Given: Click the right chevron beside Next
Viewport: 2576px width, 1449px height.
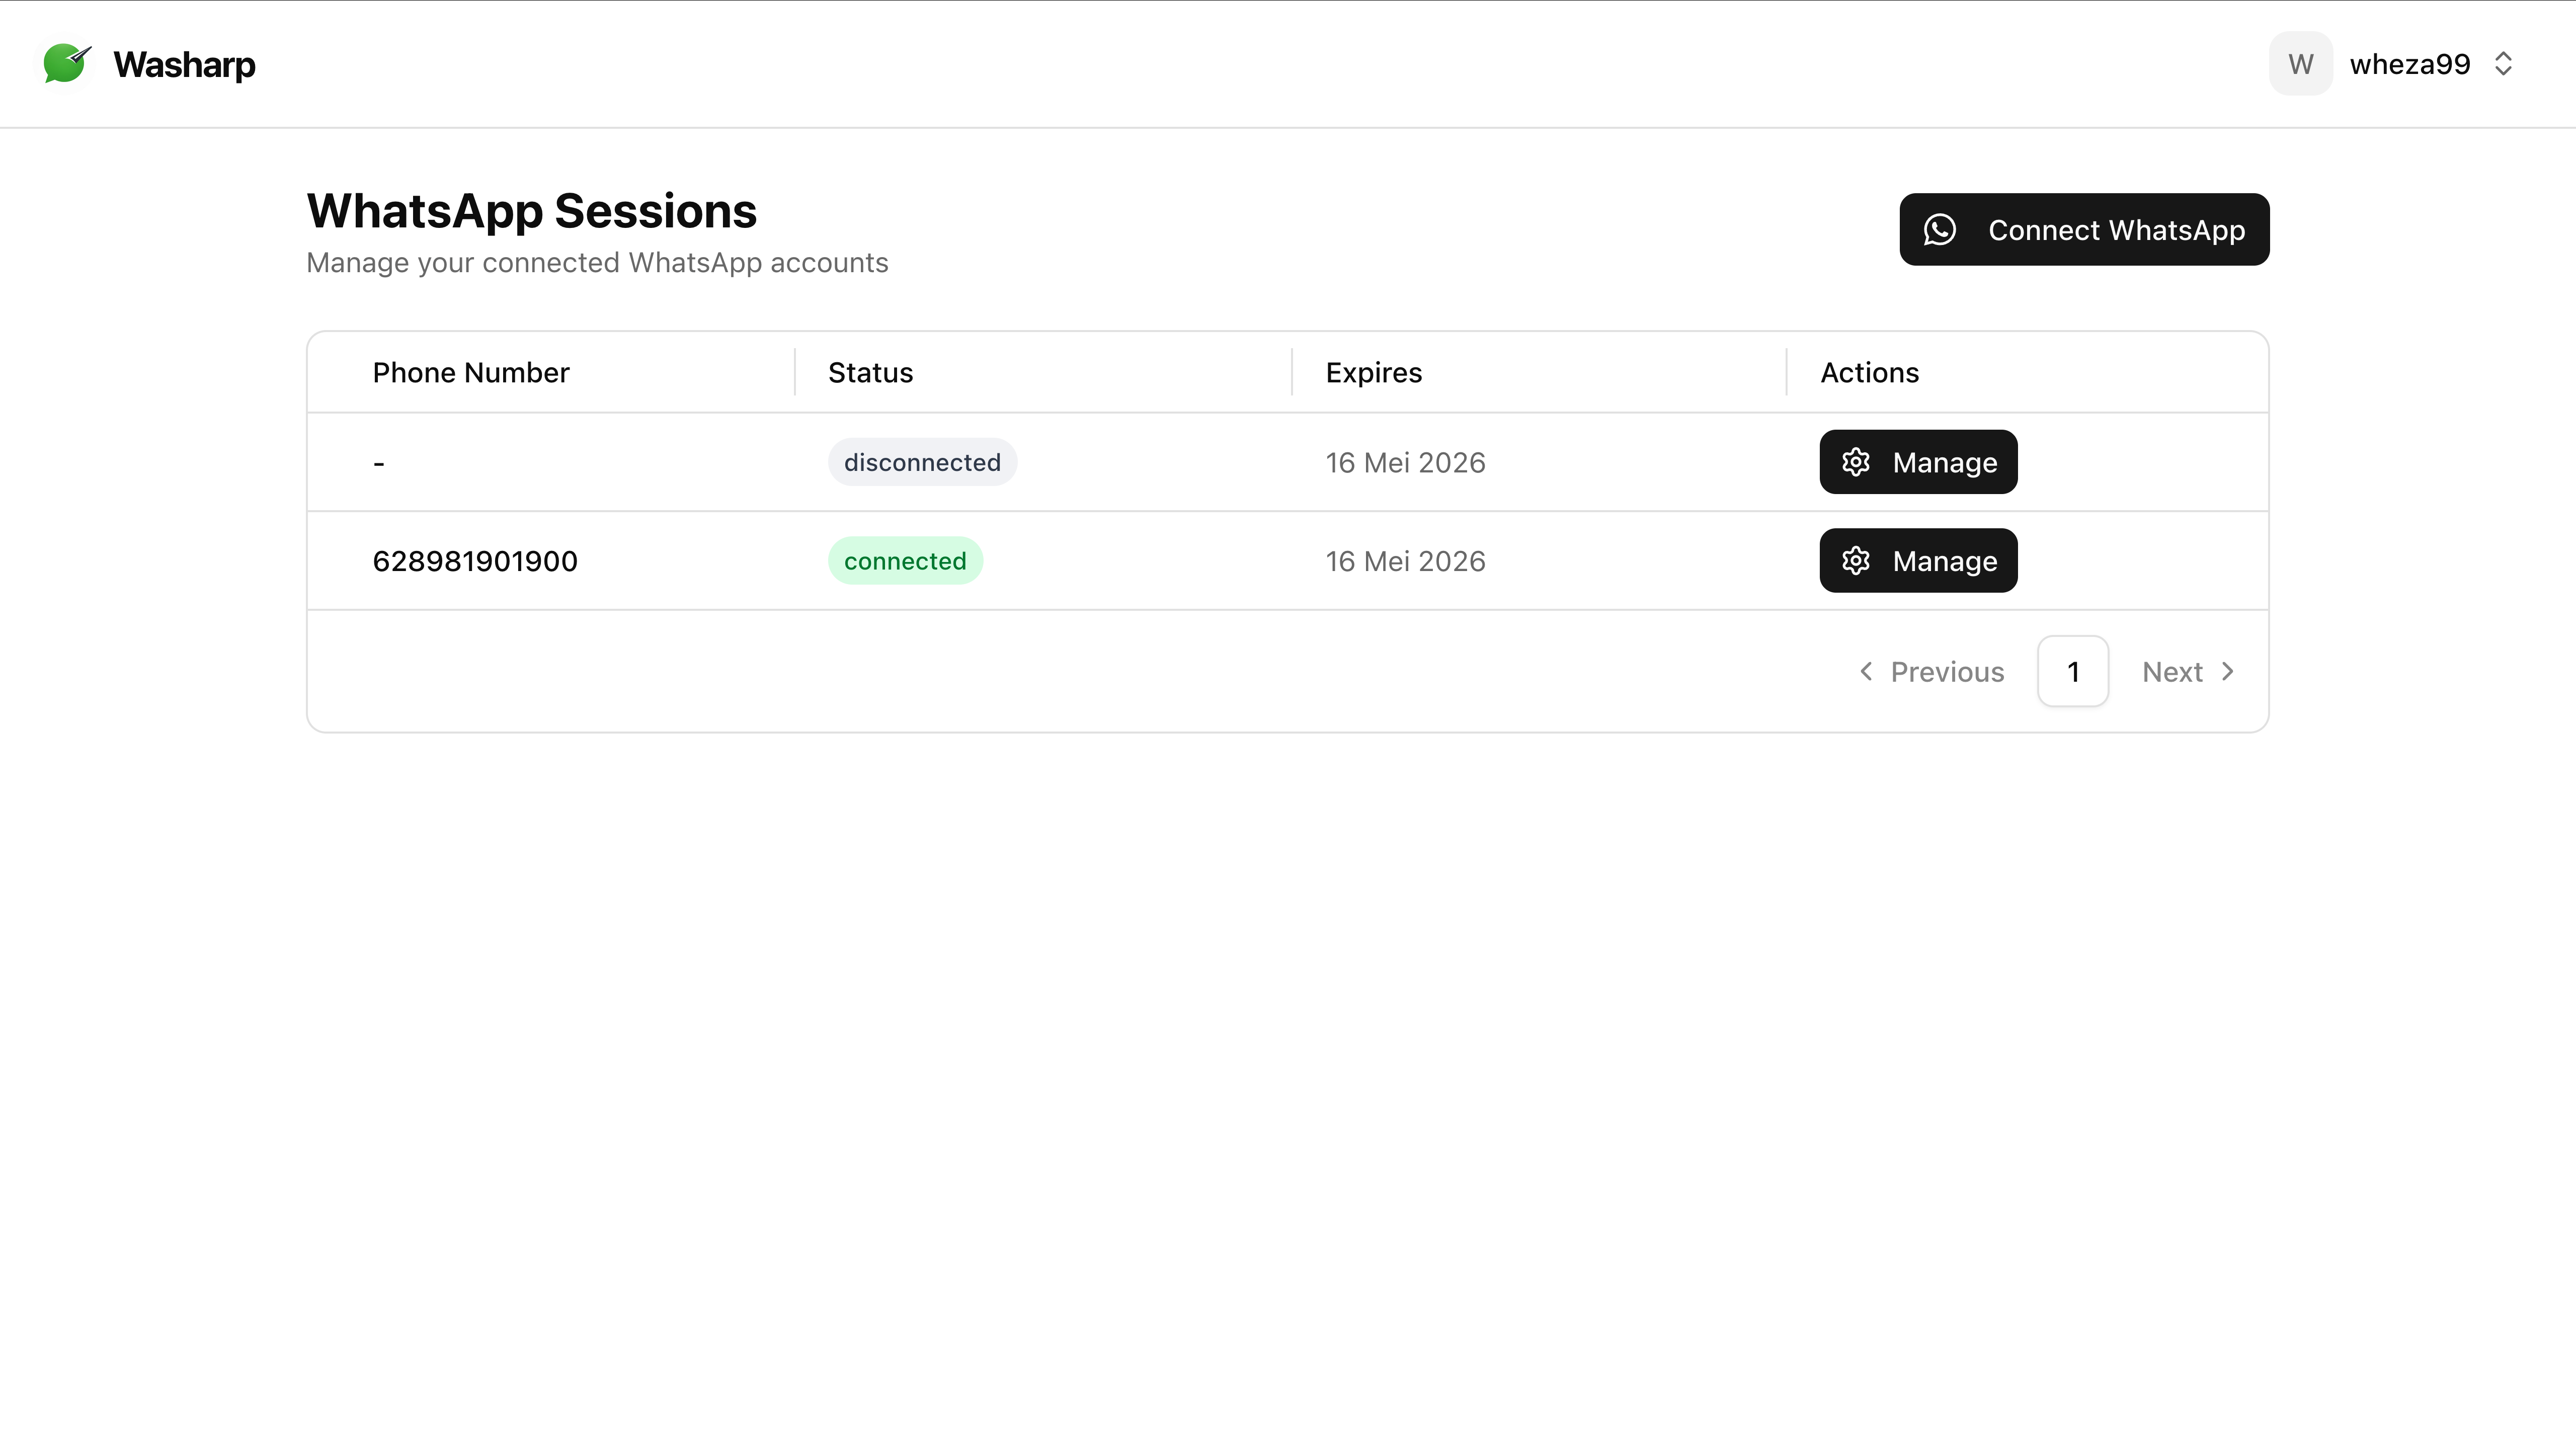Looking at the screenshot, I should click(x=2228, y=672).
